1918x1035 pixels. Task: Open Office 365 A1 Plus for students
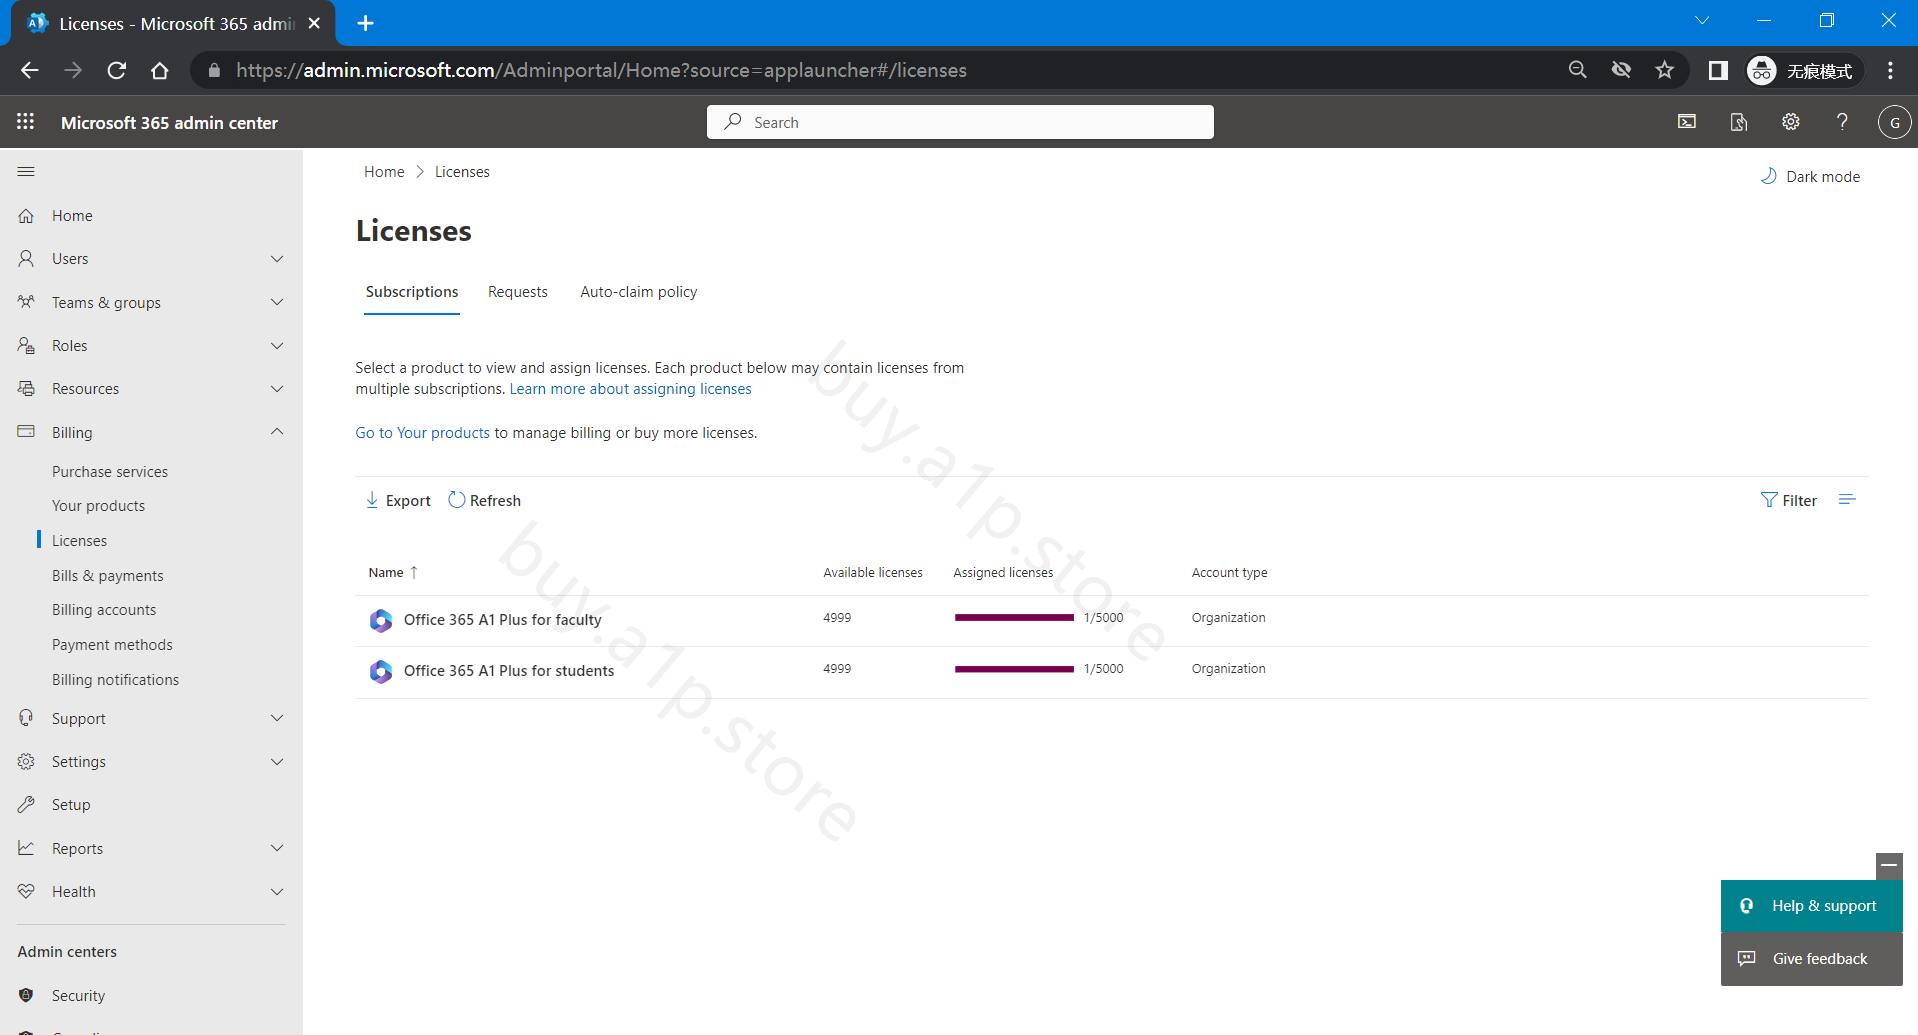click(x=509, y=671)
